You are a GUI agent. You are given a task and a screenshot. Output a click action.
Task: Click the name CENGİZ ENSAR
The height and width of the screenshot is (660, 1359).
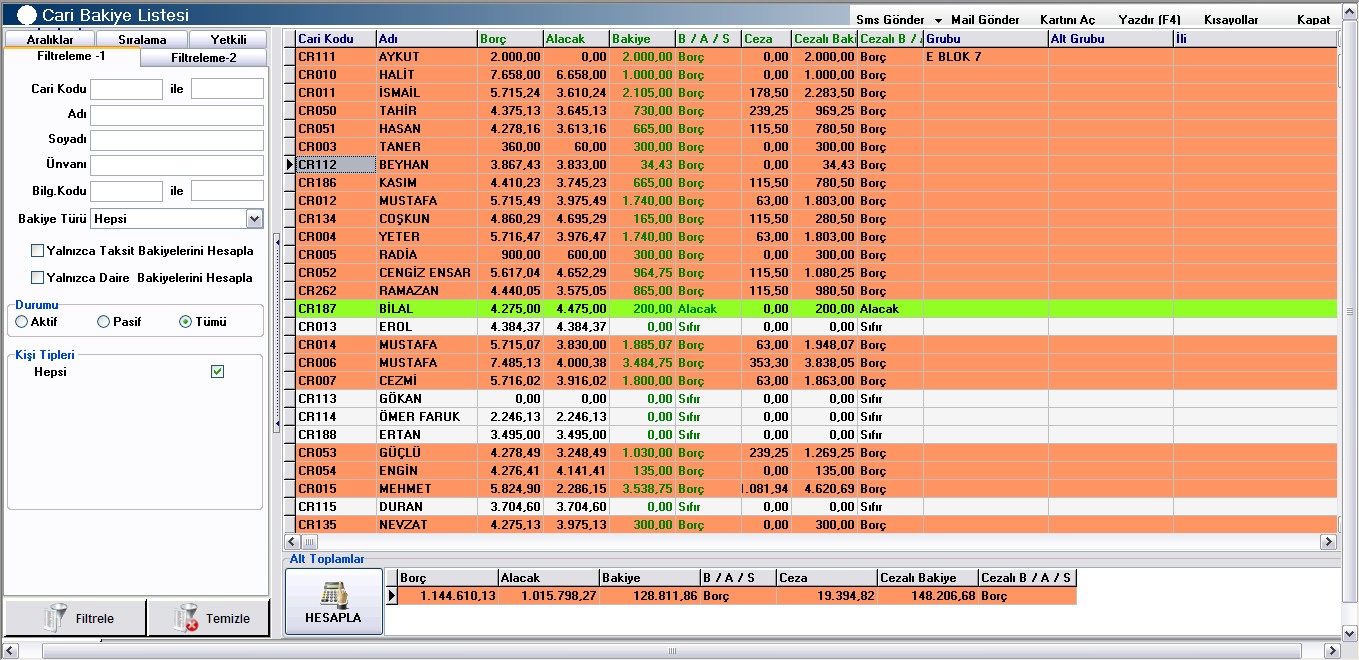click(x=425, y=273)
